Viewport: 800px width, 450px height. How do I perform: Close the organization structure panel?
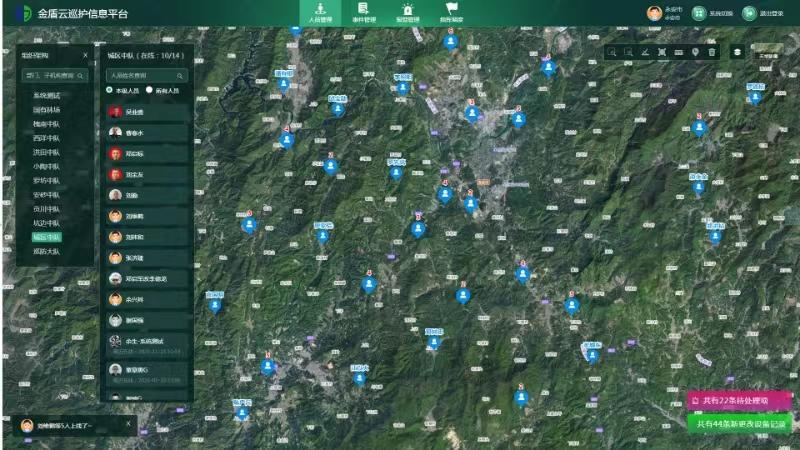85,56
